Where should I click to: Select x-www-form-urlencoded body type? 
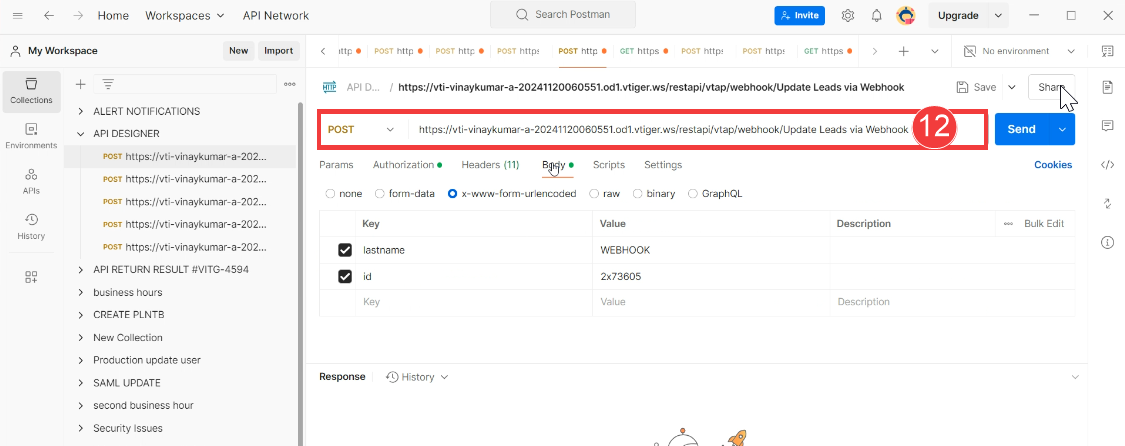(x=453, y=194)
